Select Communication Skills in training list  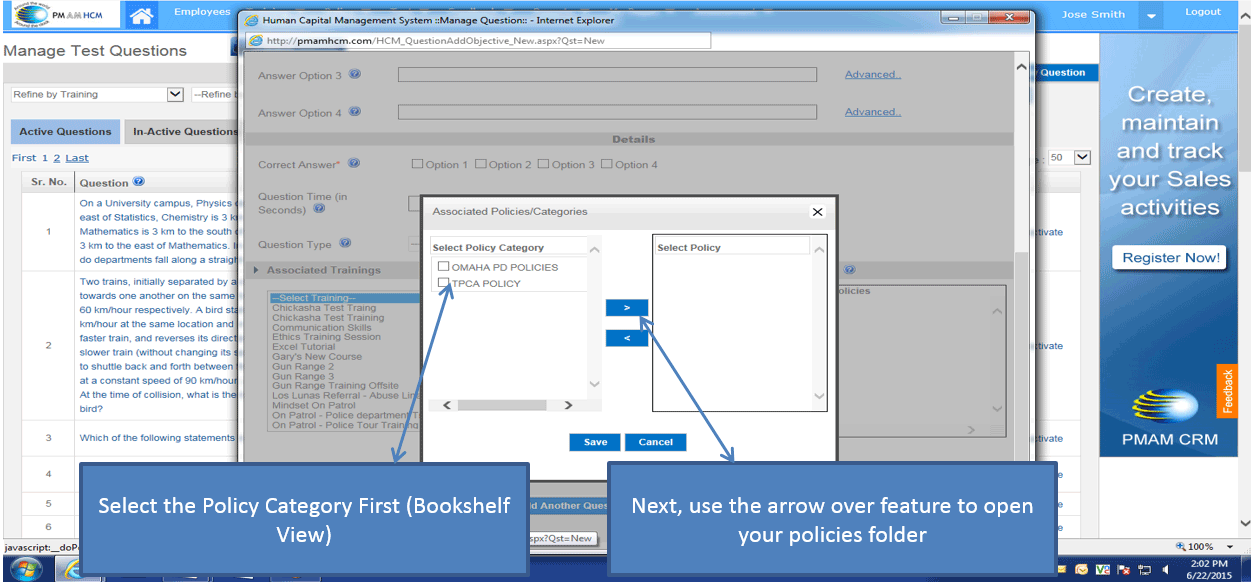click(x=322, y=328)
